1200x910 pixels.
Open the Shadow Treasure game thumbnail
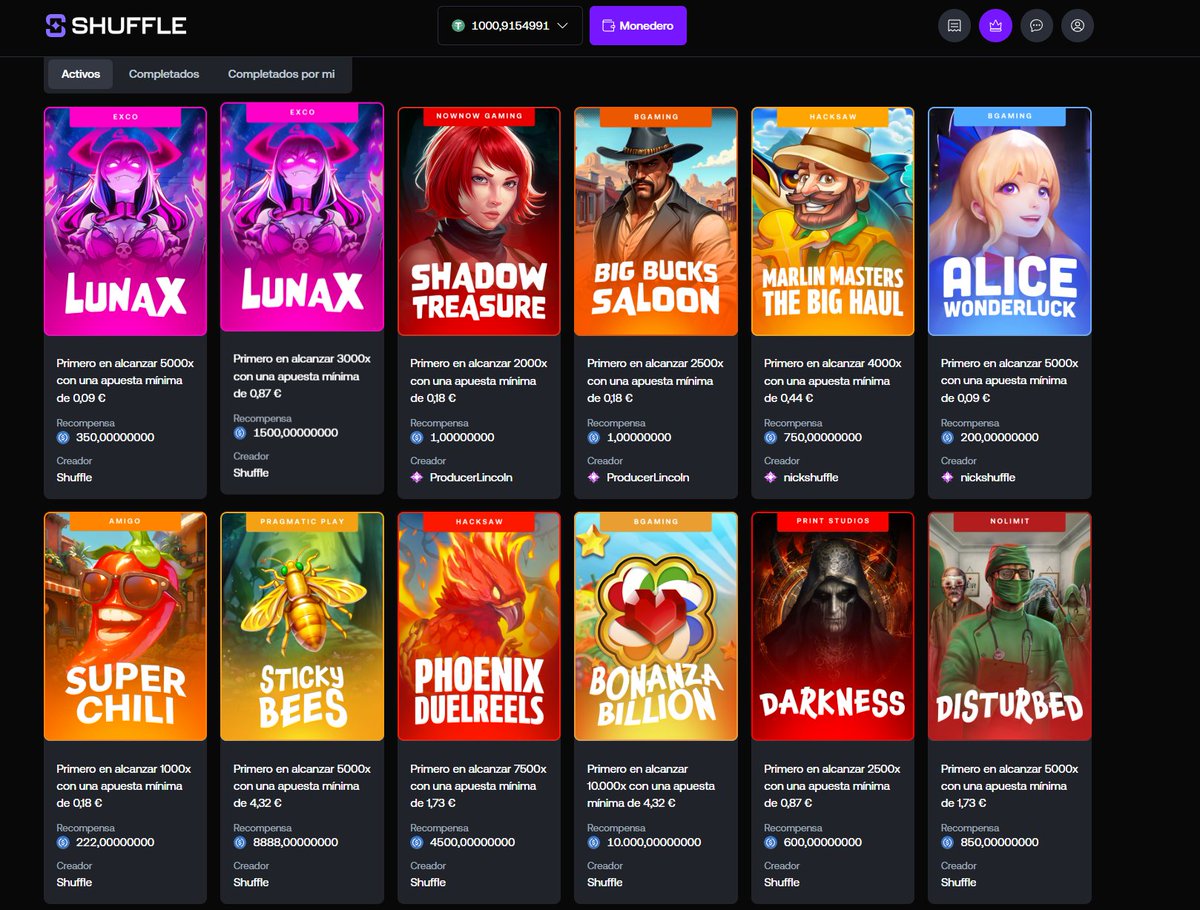click(479, 221)
